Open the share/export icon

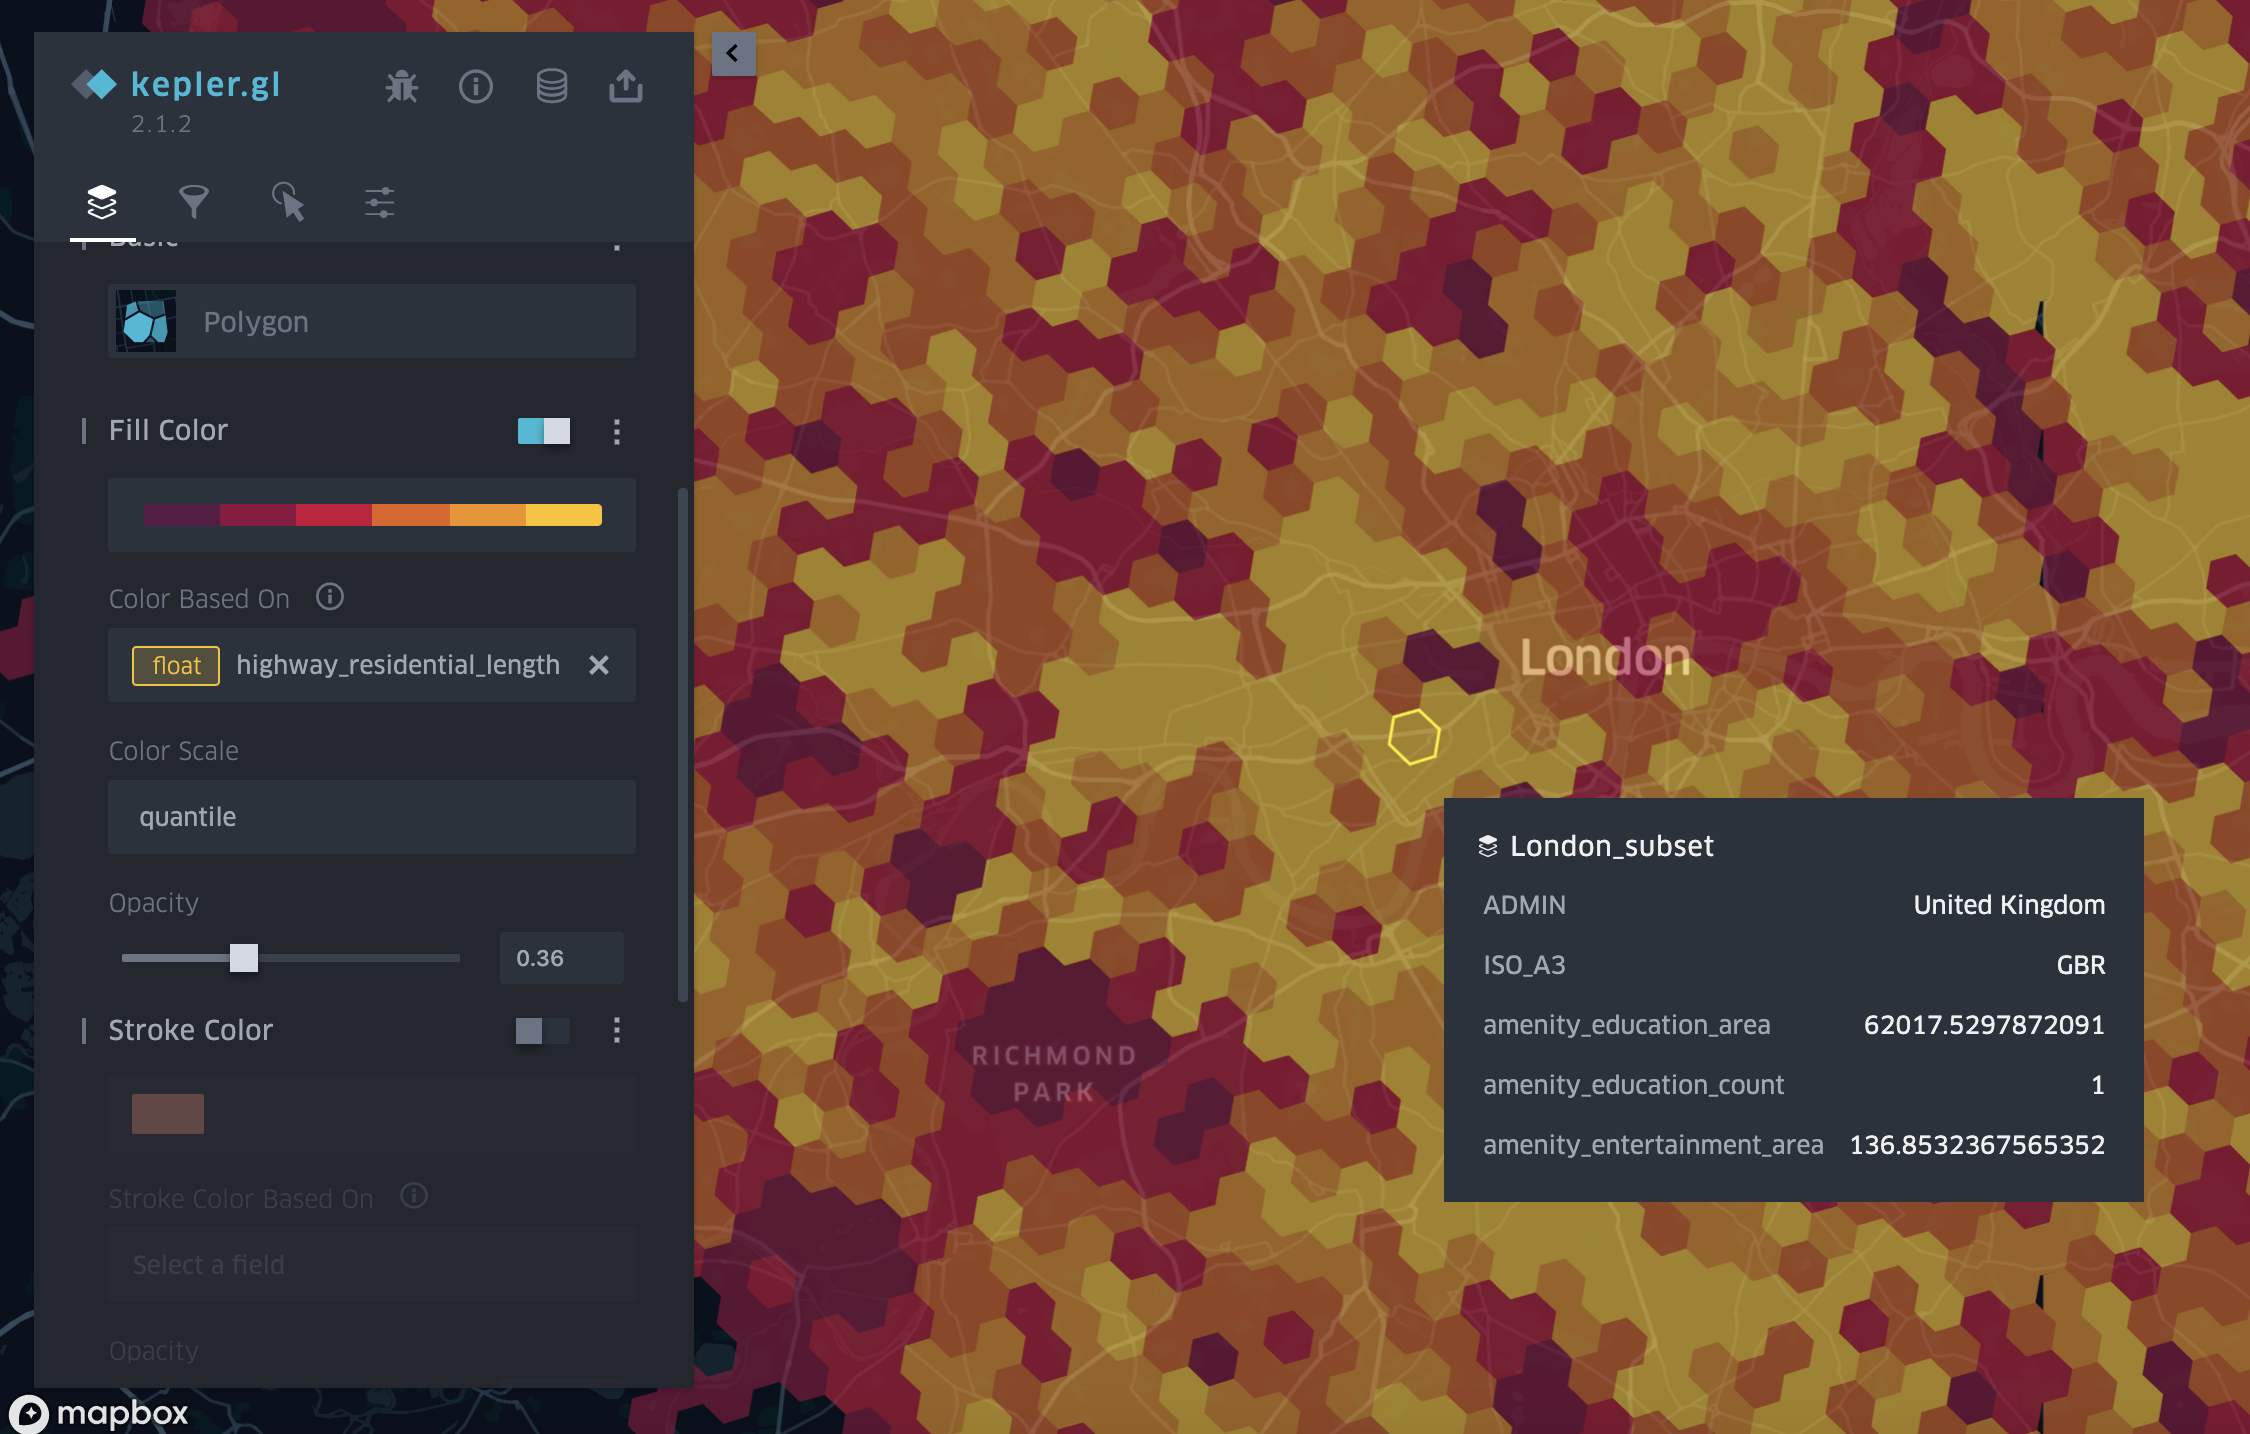626,87
